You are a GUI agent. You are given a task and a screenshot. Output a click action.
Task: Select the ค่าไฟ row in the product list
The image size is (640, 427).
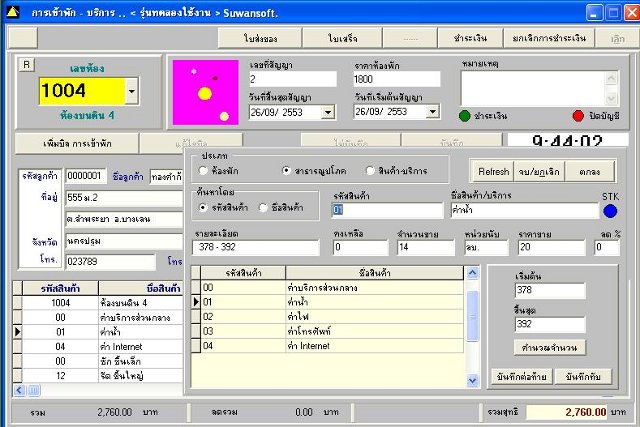coord(332,317)
